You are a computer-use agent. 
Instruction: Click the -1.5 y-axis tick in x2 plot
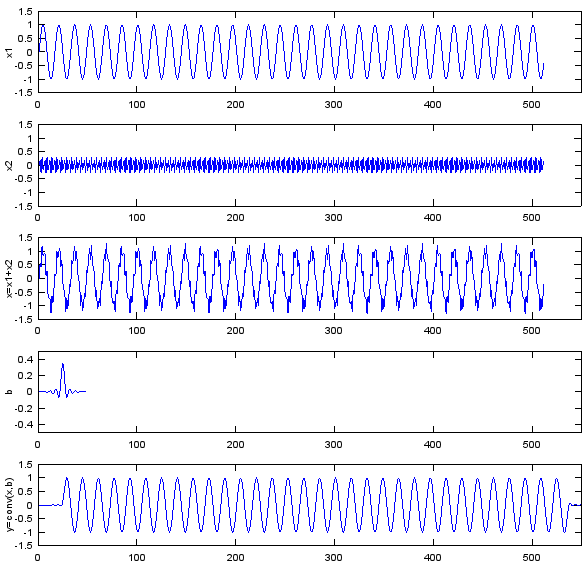tap(24, 206)
